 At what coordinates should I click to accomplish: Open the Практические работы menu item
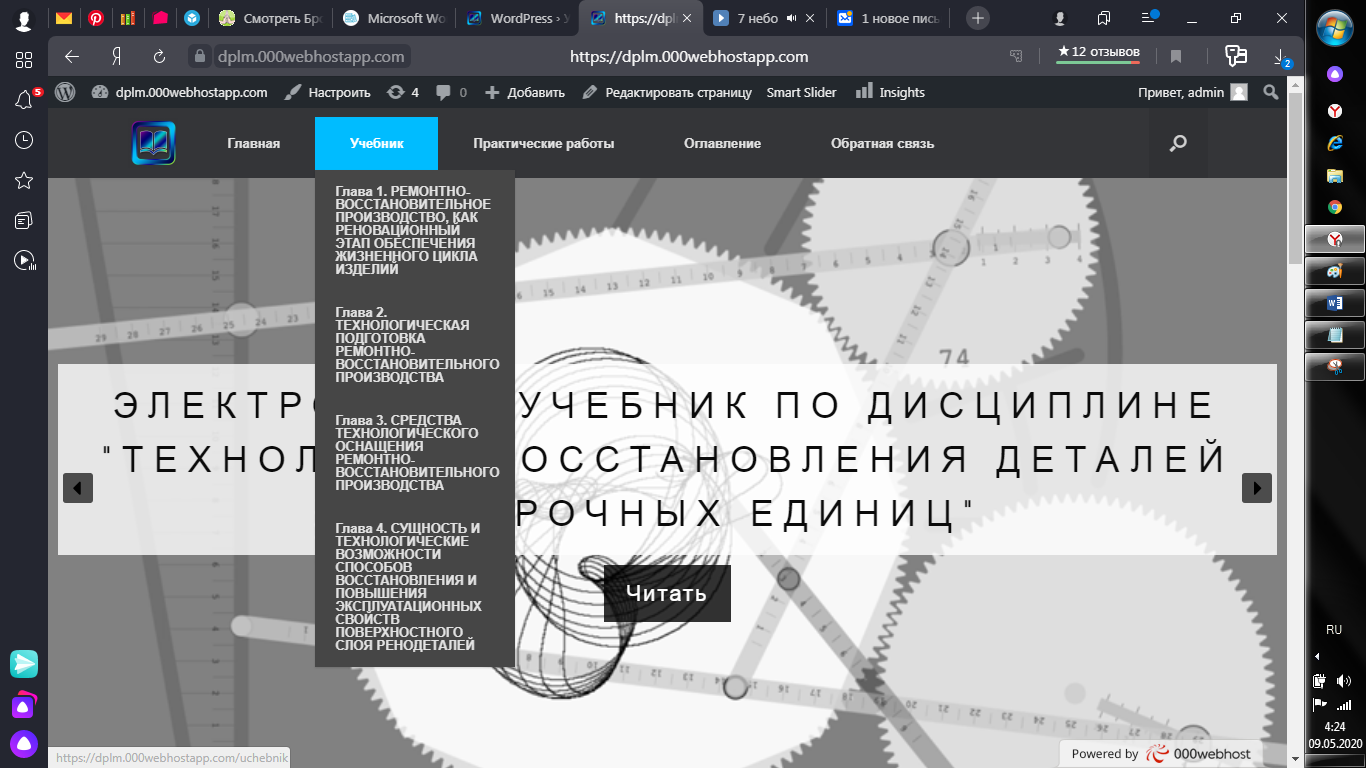pyautogui.click(x=543, y=143)
